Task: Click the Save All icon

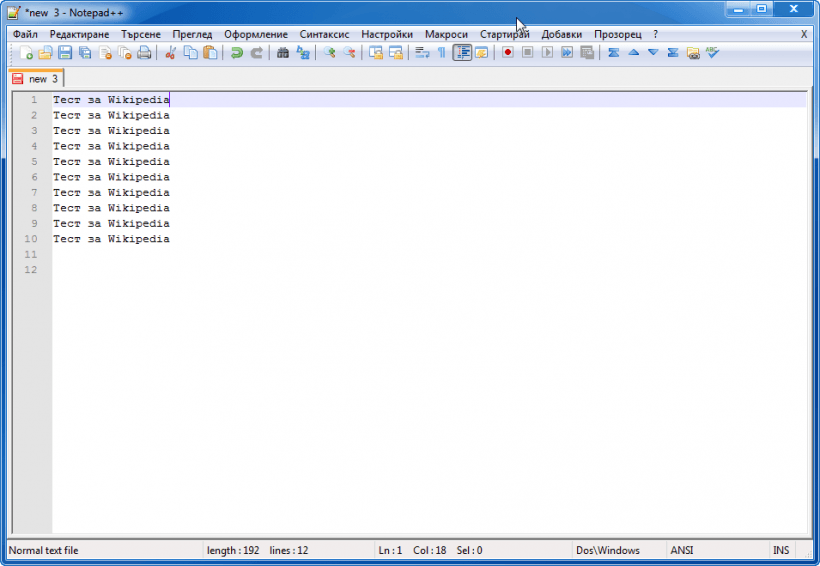Action: [85, 52]
